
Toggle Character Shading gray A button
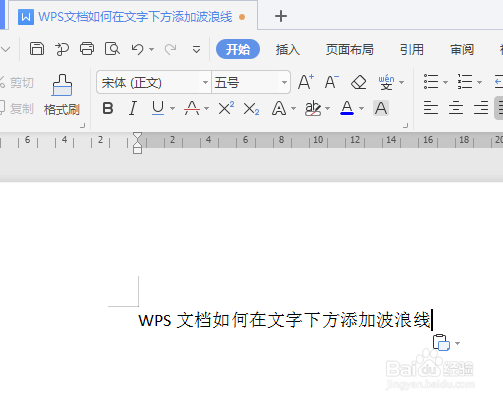381,108
